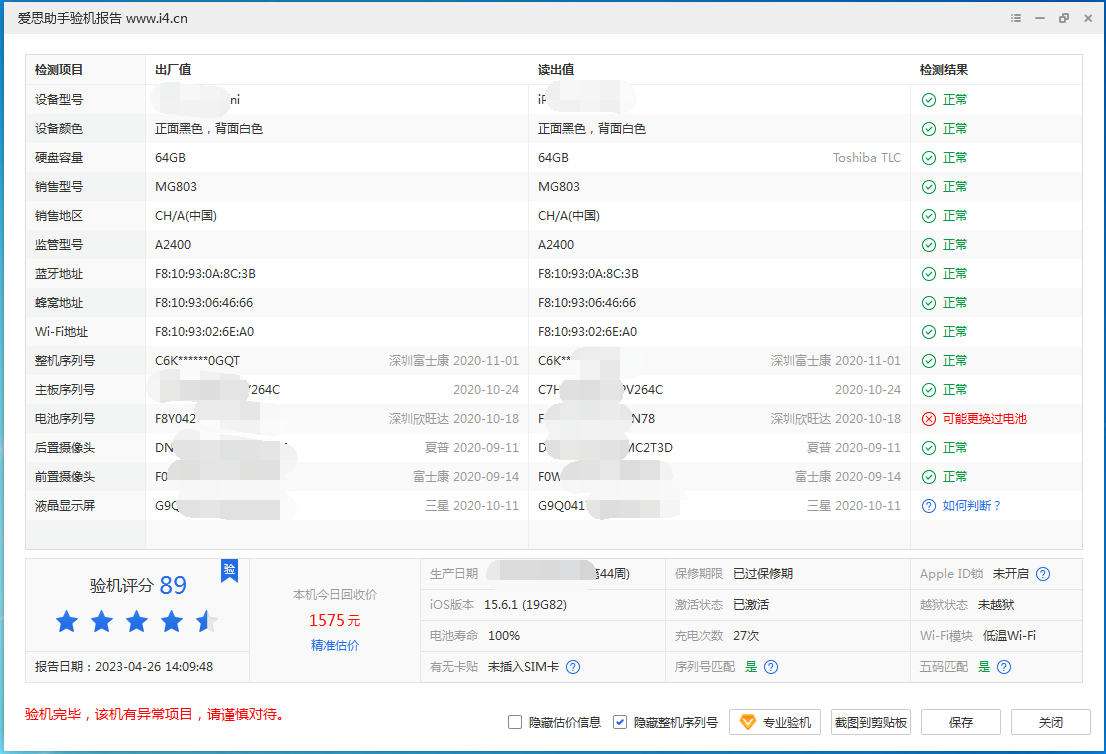This screenshot has height=754, width=1106.
Task: Click the 检测项目 column header
Action: click(x=59, y=70)
